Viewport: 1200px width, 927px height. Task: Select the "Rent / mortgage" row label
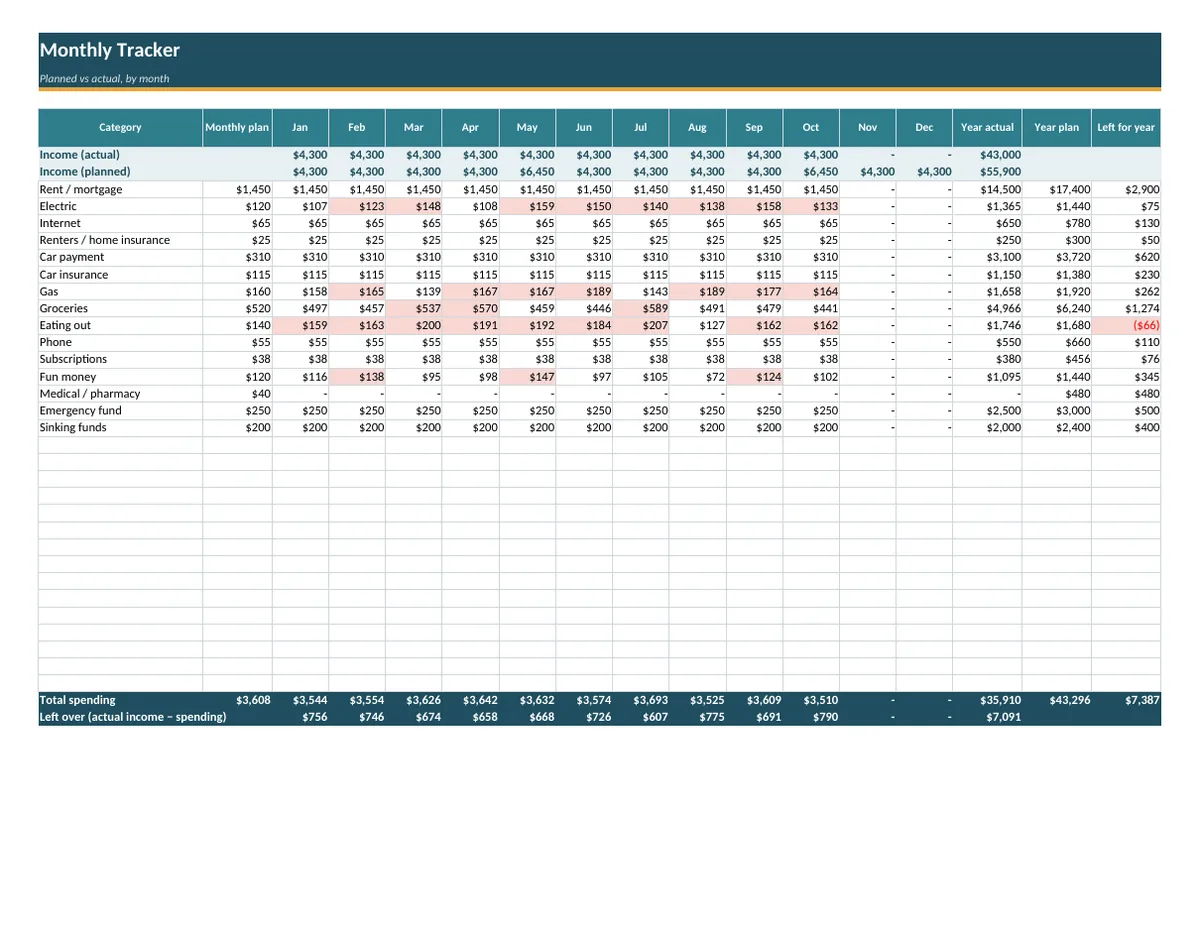tap(81, 189)
